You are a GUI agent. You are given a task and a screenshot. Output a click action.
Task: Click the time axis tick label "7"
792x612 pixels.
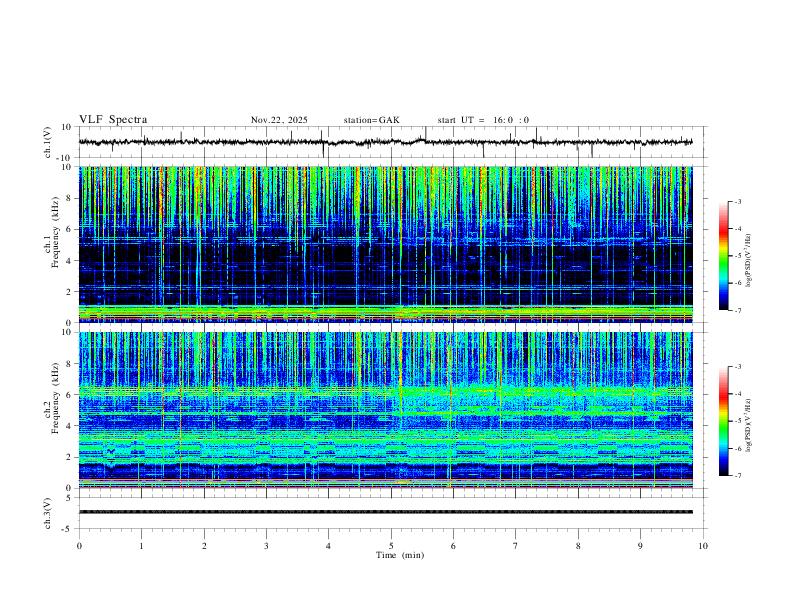516,546
